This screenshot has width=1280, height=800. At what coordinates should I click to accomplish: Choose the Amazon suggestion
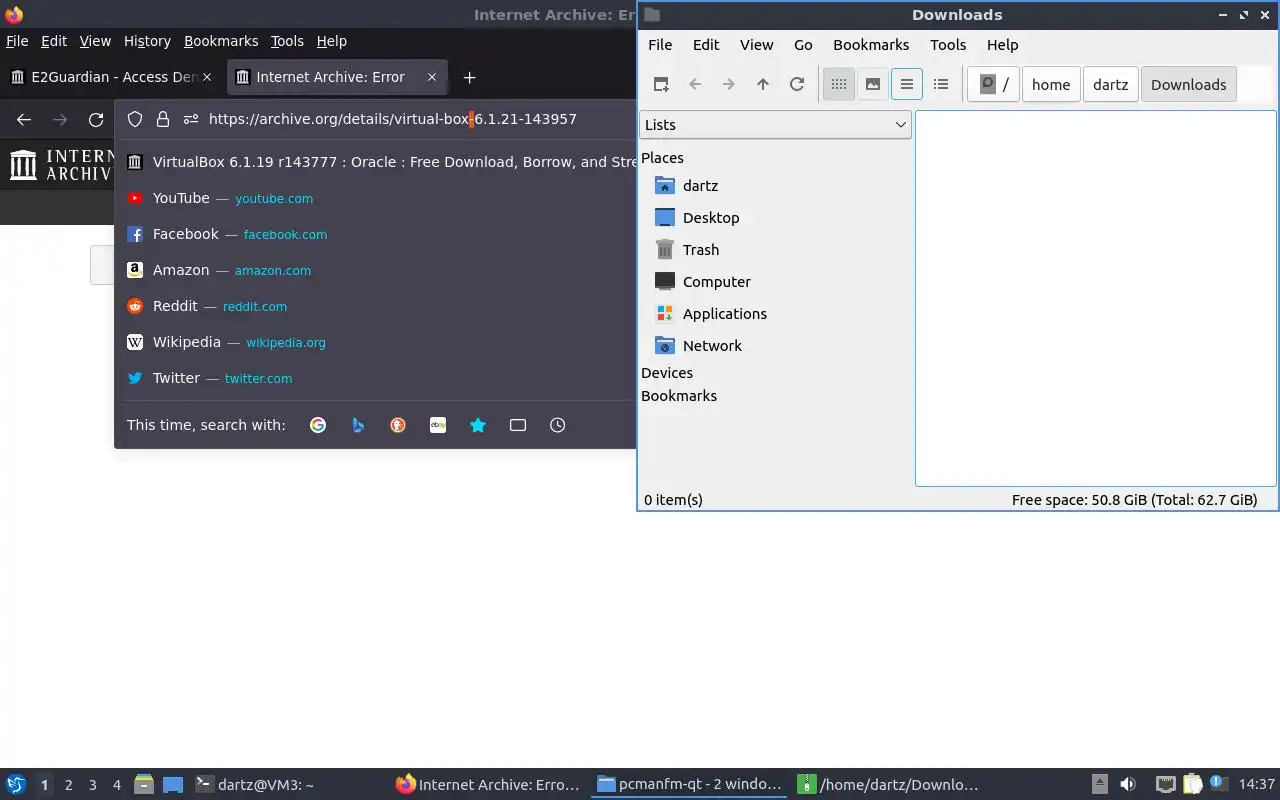point(376,270)
